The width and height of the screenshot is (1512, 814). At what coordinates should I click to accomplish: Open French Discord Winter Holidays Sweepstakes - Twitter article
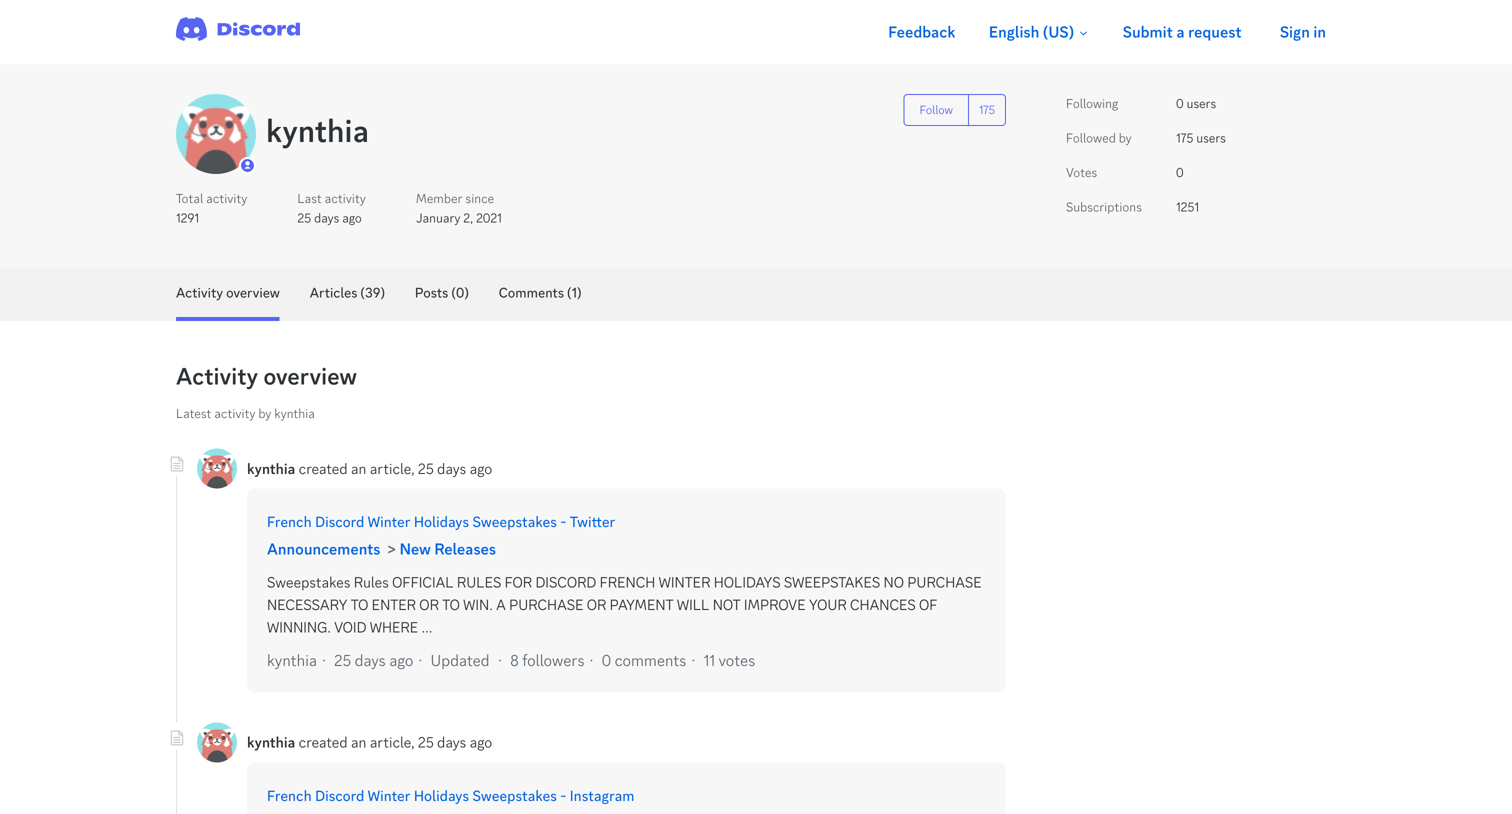coord(441,522)
